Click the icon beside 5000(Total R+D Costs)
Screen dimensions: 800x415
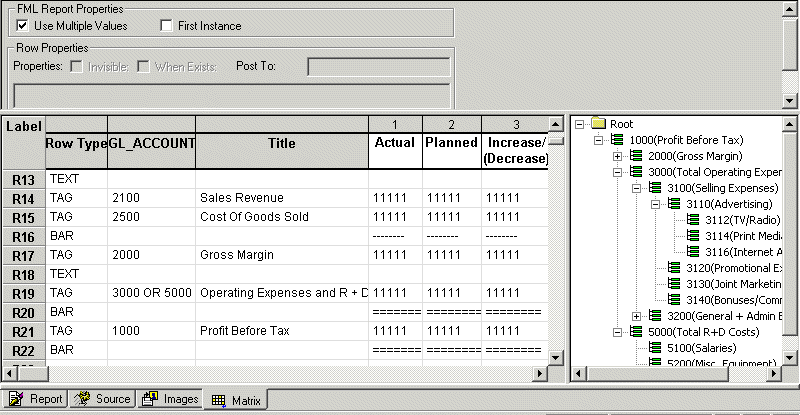click(x=636, y=331)
